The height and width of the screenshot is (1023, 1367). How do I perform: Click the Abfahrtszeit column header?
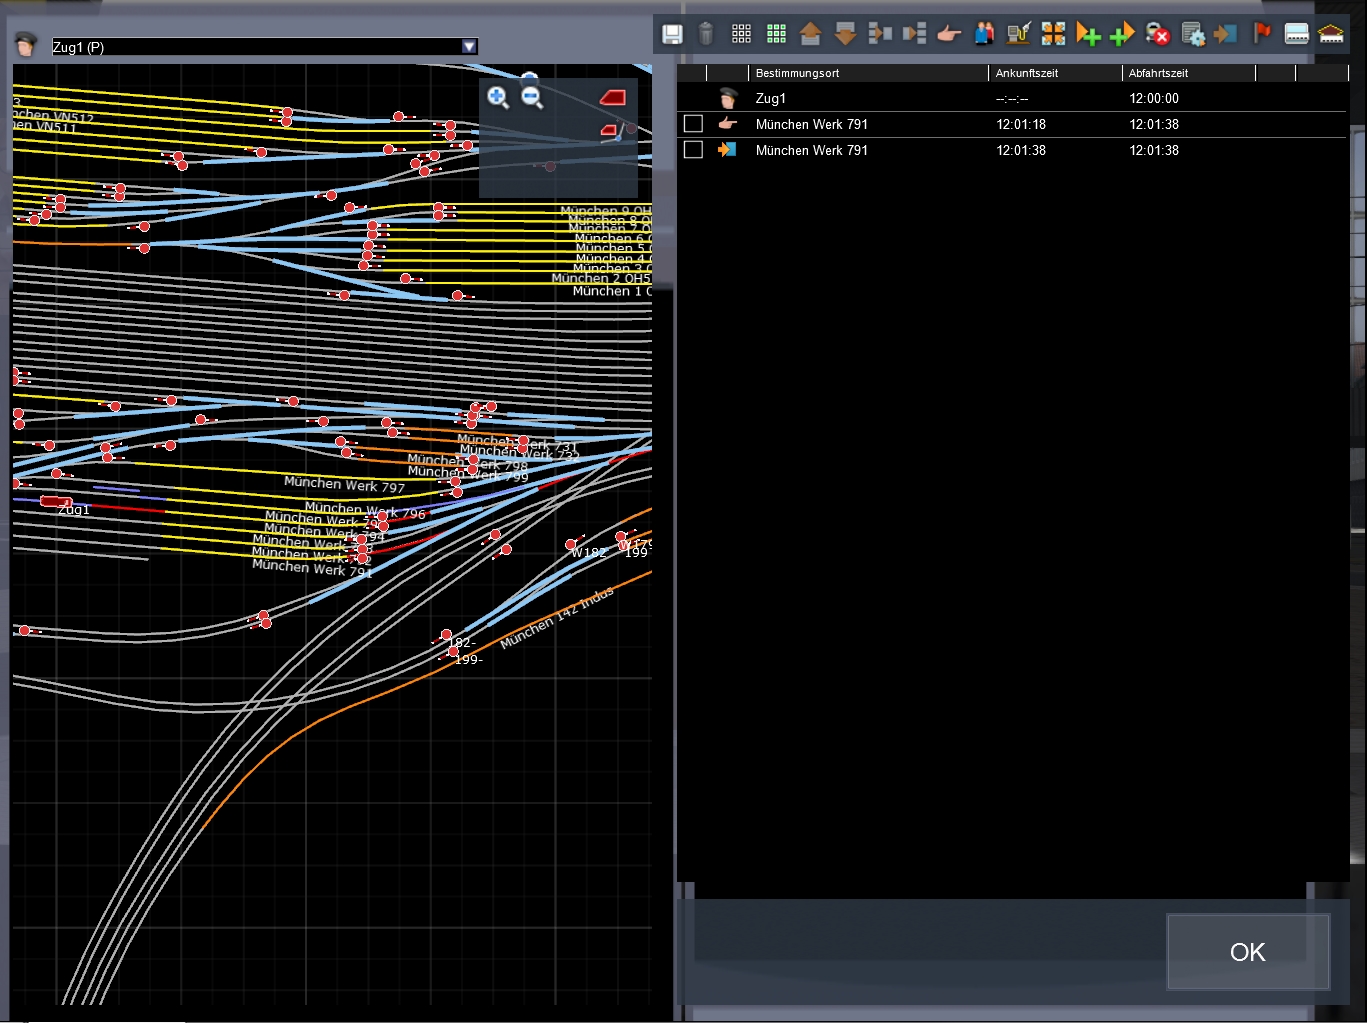pyautogui.click(x=1158, y=73)
